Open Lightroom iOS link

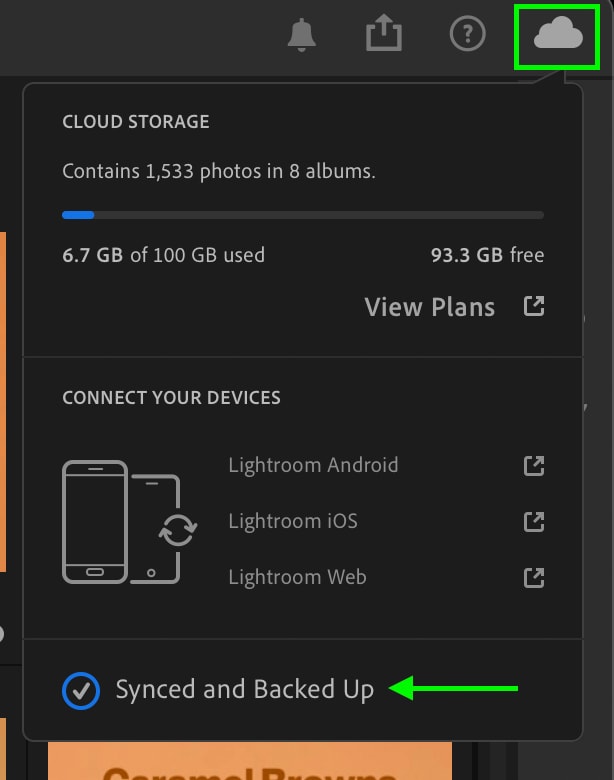[293, 521]
